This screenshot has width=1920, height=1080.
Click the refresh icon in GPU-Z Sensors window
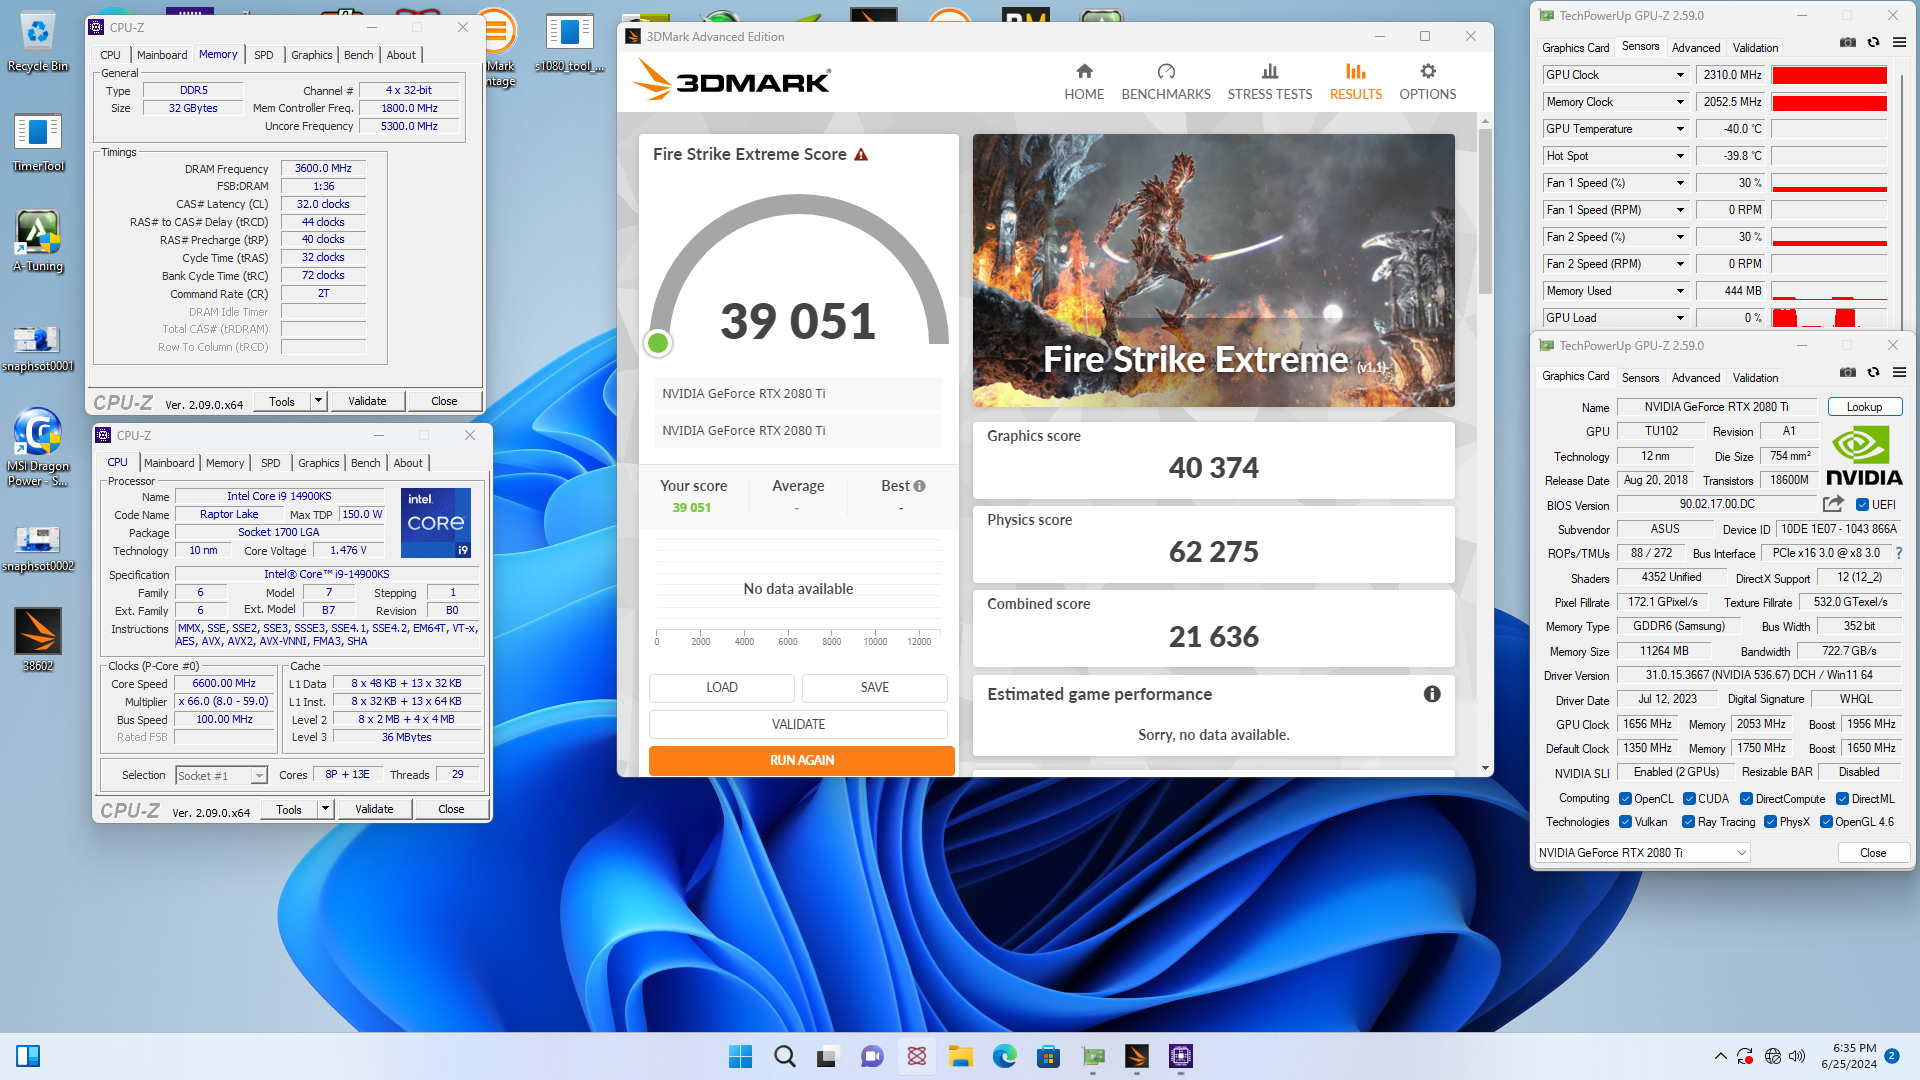pyautogui.click(x=1873, y=42)
